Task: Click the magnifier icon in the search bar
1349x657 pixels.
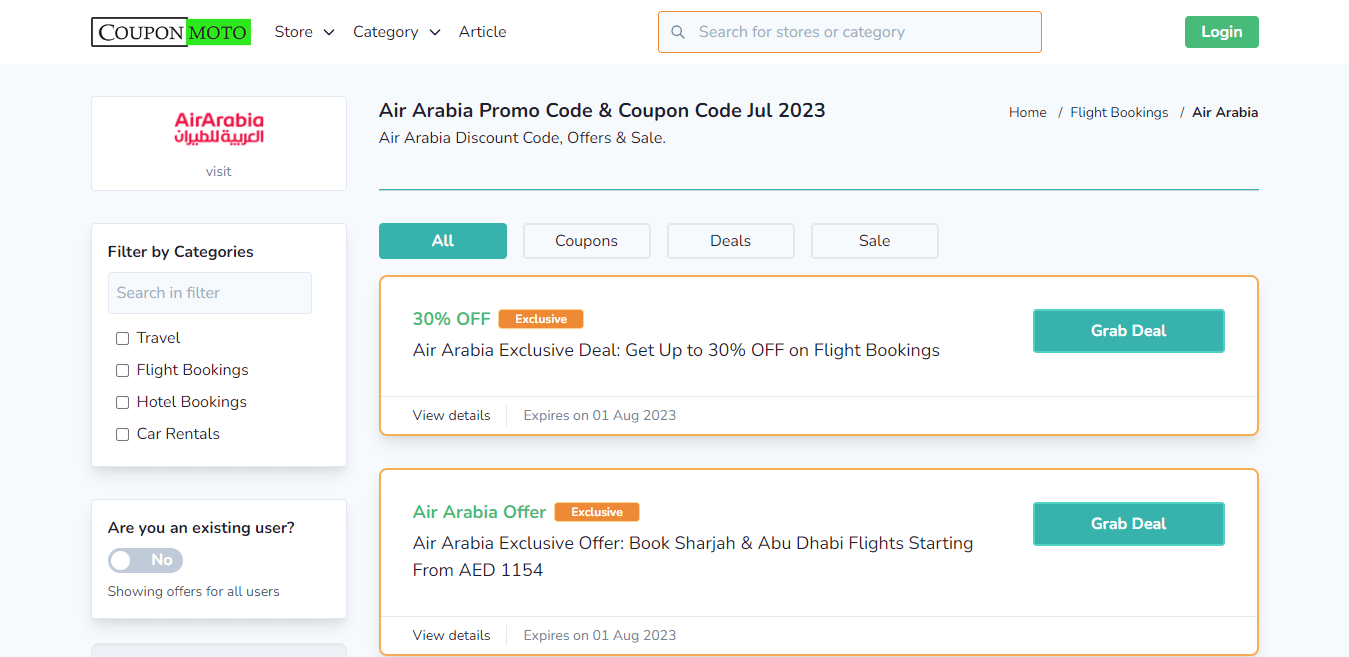Action: pyautogui.click(x=678, y=31)
